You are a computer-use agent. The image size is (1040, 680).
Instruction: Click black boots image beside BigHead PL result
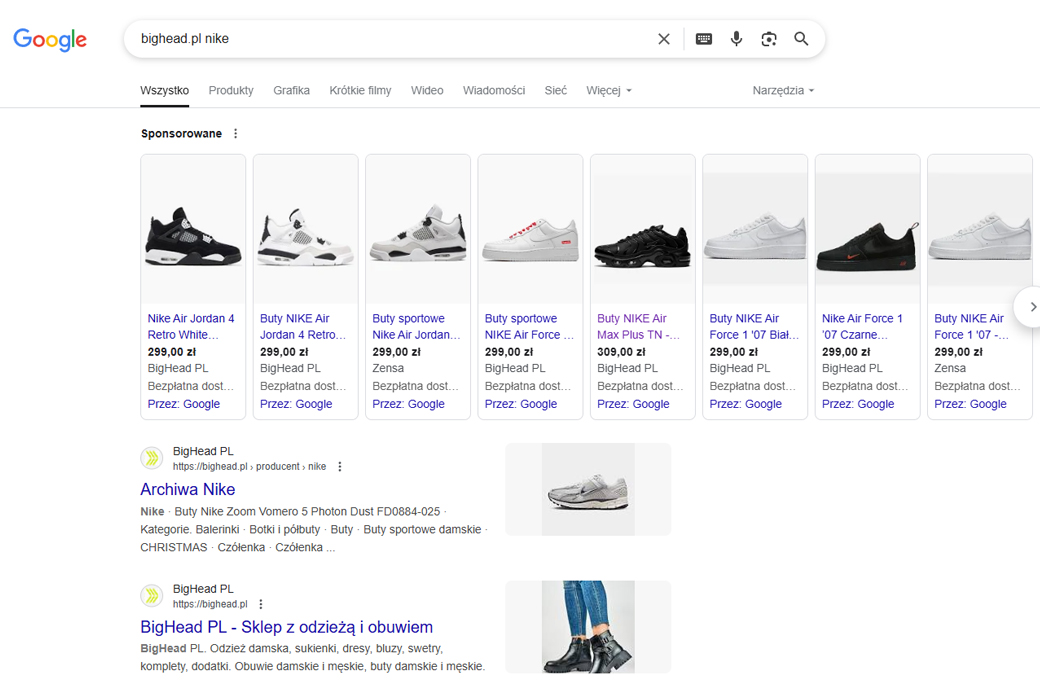[x=588, y=627]
